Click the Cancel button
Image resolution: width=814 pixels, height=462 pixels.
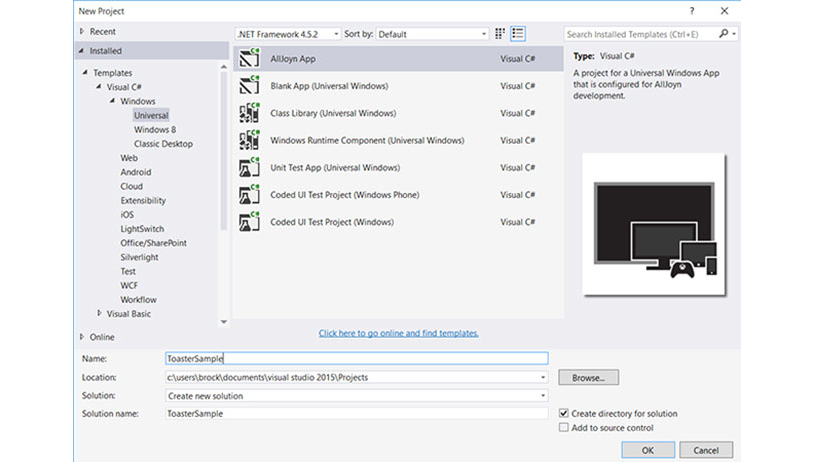(706, 450)
